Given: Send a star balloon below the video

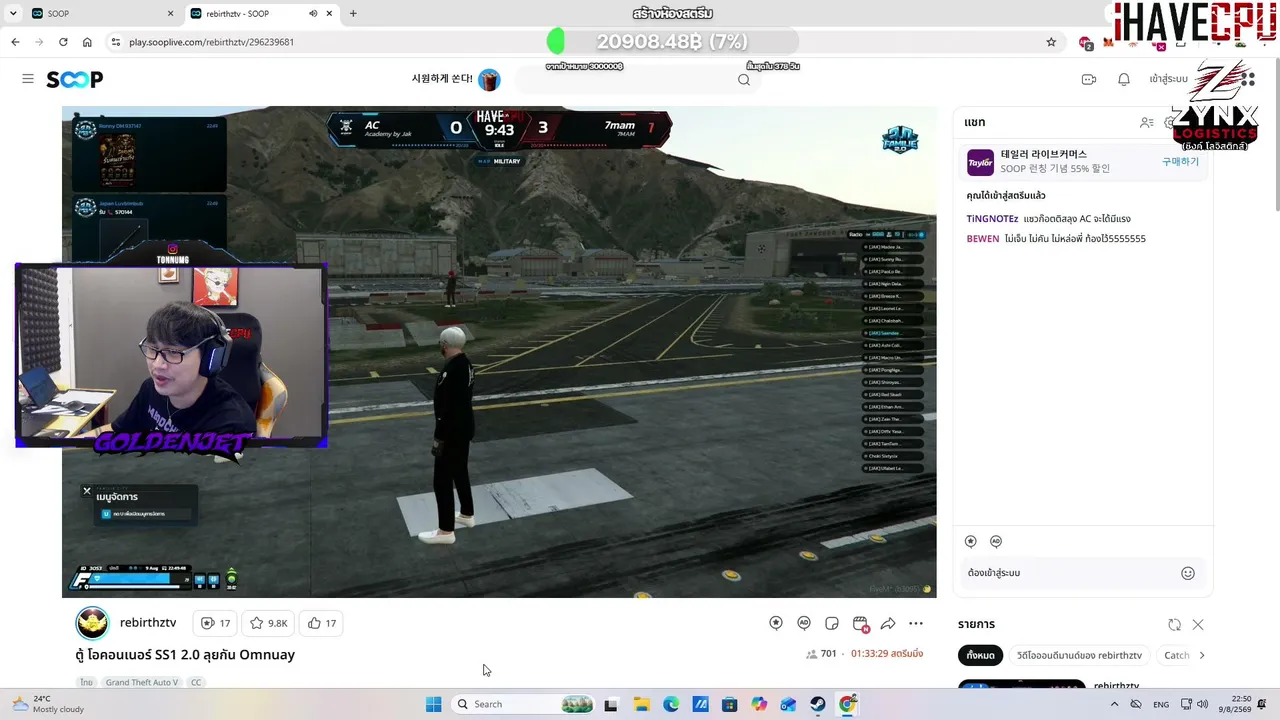Looking at the screenshot, I should (x=776, y=623).
